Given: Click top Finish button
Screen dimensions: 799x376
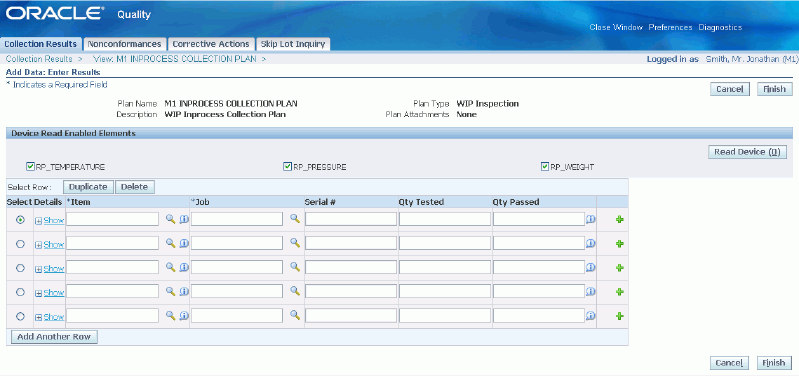Looking at the screenshot, I should tap(775, 89).
